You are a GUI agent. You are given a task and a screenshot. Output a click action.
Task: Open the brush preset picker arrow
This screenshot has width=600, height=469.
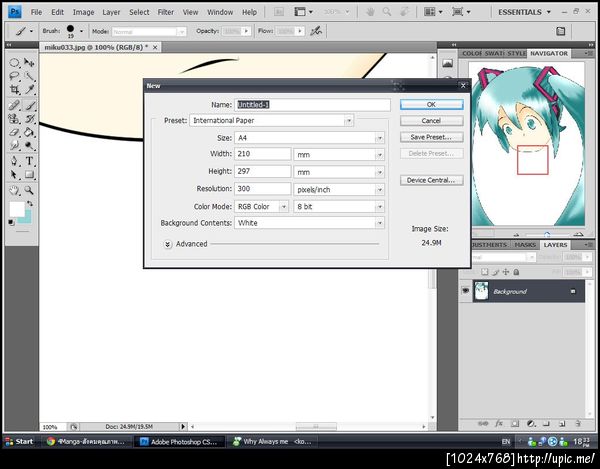coord(81,31)
